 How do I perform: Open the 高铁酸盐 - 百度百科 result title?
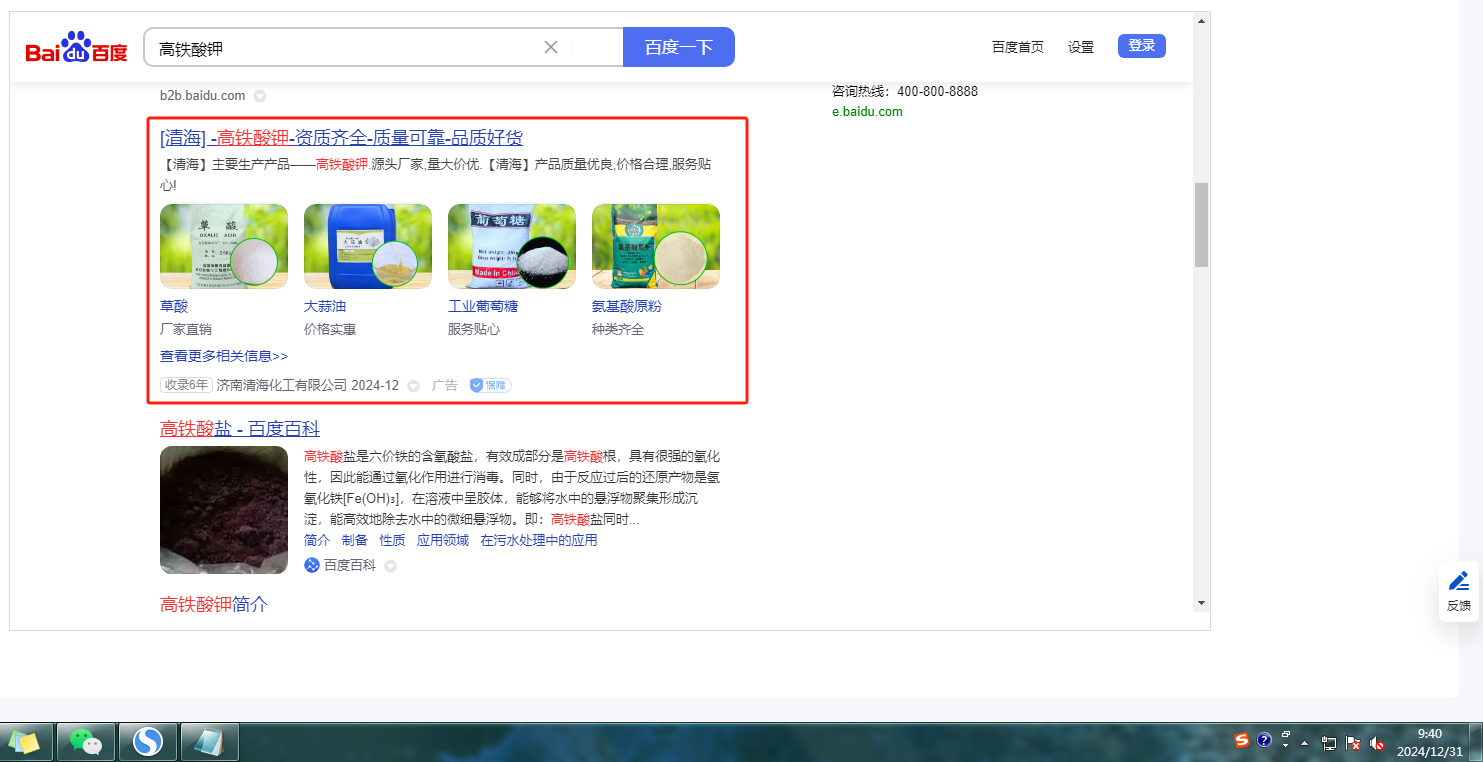[240, 429]
